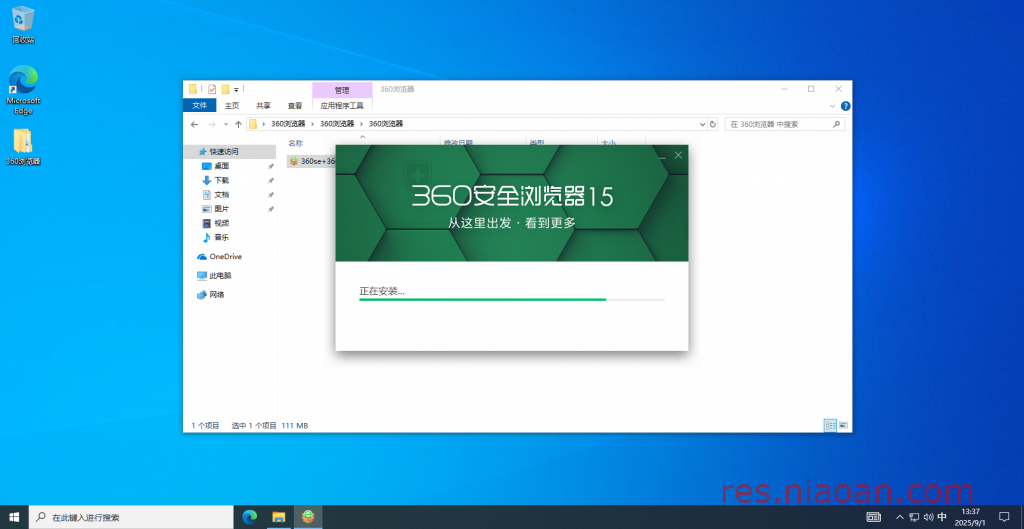Minimize the Explorer window

tap(784, 89)
